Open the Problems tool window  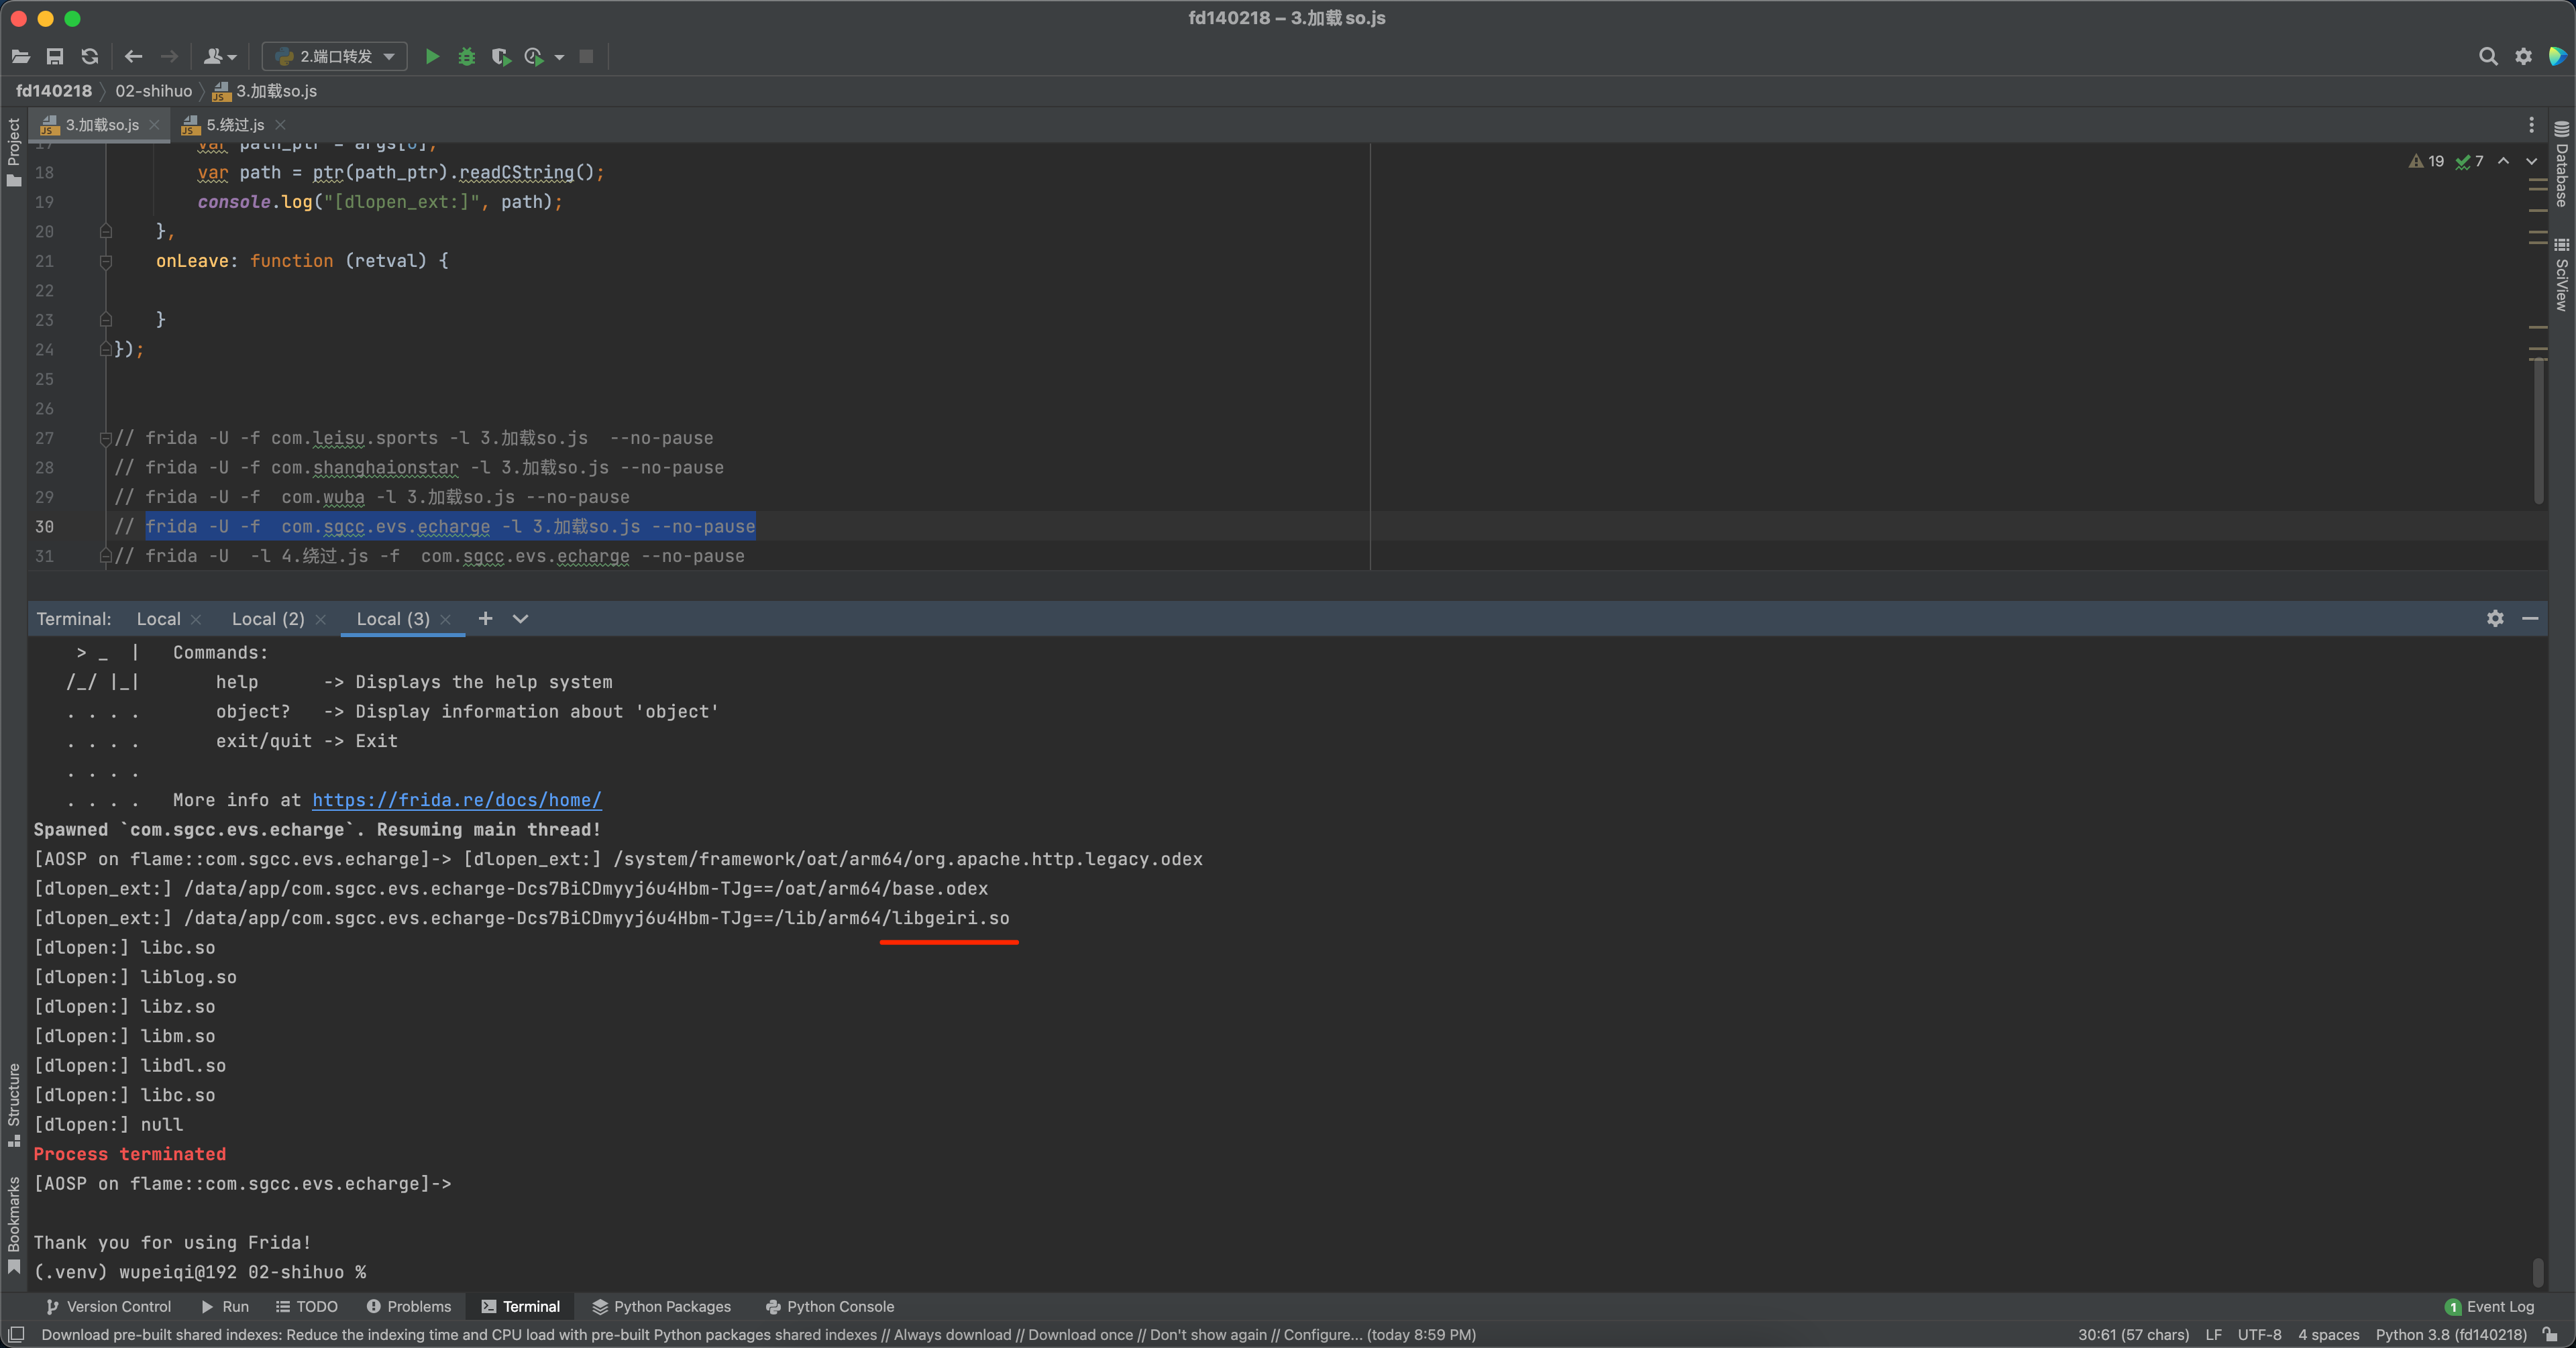409,1307
